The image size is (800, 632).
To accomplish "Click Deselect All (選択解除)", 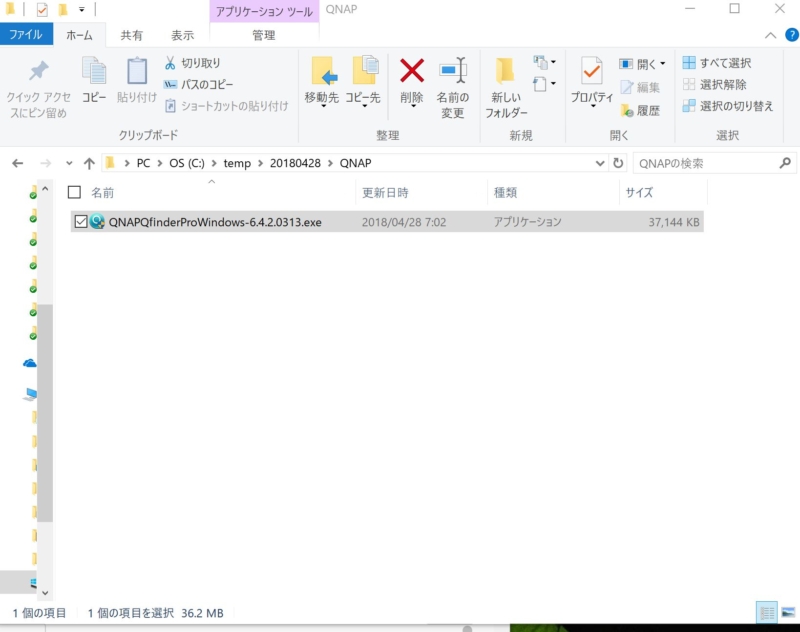I will click(x=715, y=85).
